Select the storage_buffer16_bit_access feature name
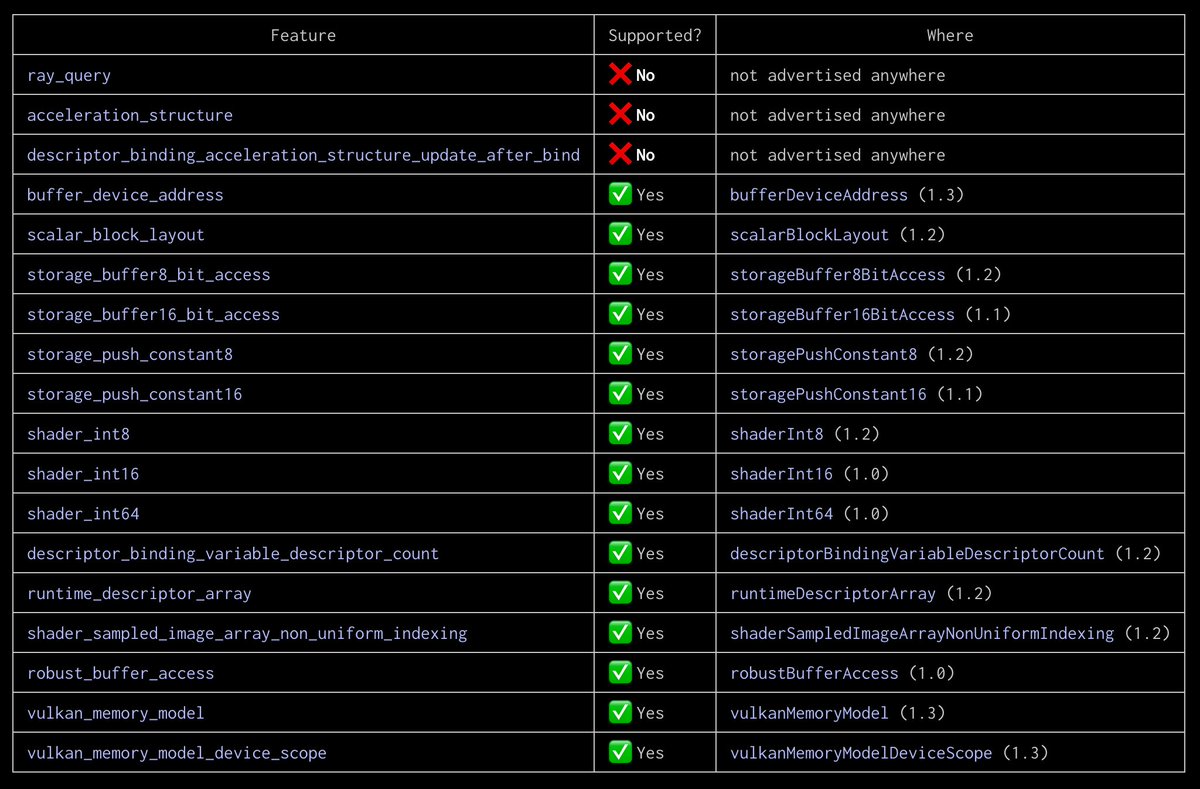 click(x=153, y=315)
